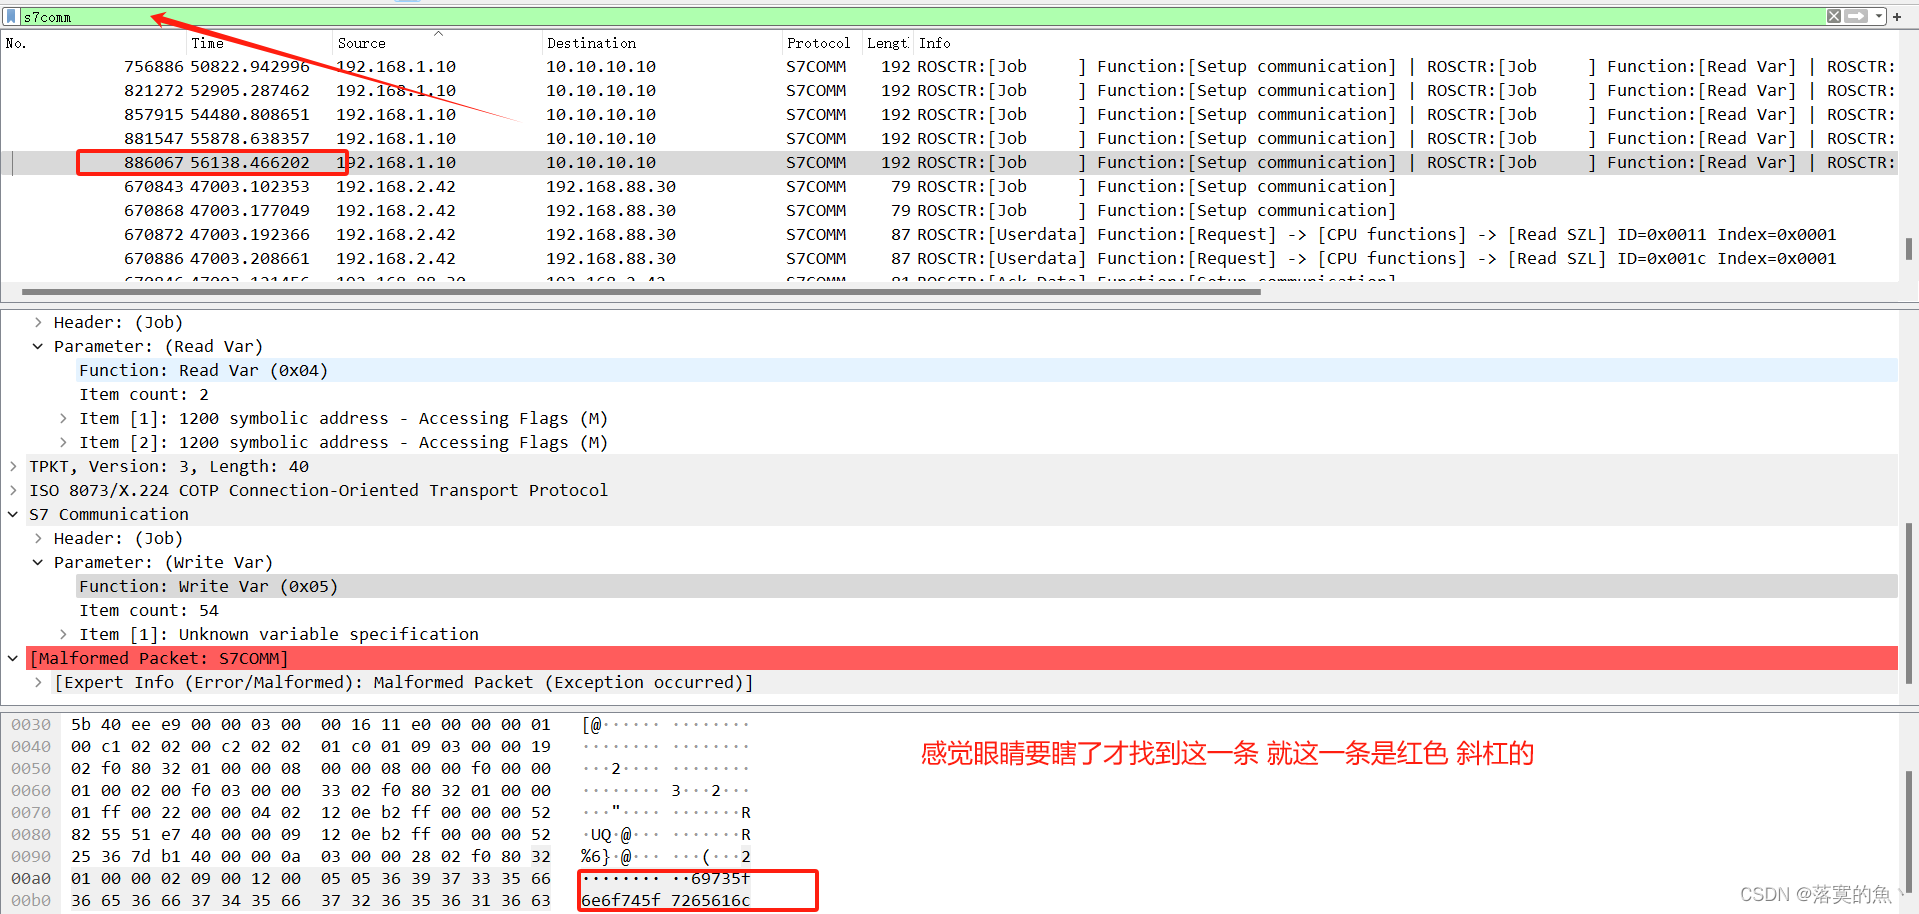Image resolution: width=1919 pixels, height=914 pixels.
Task: Sort packets by the Info column
Action: click(935, 43)
